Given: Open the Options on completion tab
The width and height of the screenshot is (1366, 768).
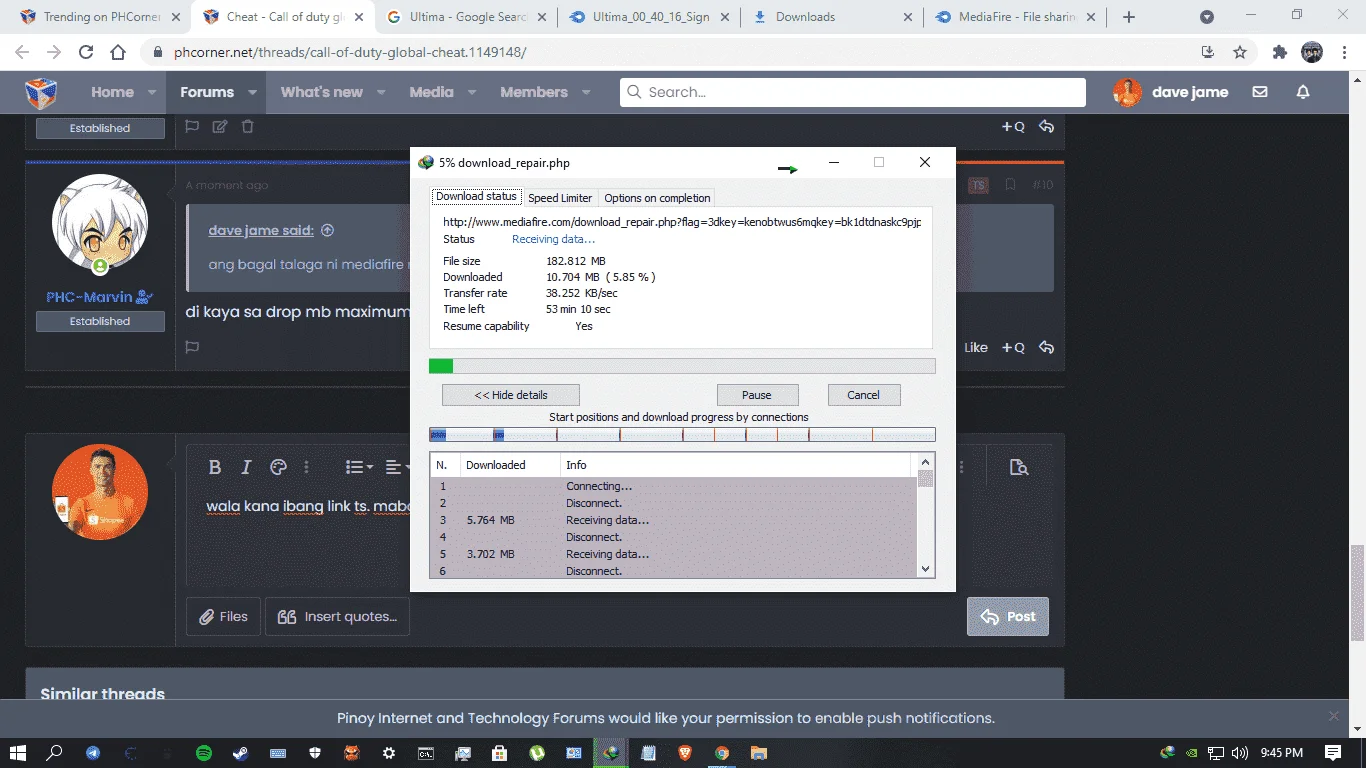Looking at the screenshot, I should coord(658,198).
